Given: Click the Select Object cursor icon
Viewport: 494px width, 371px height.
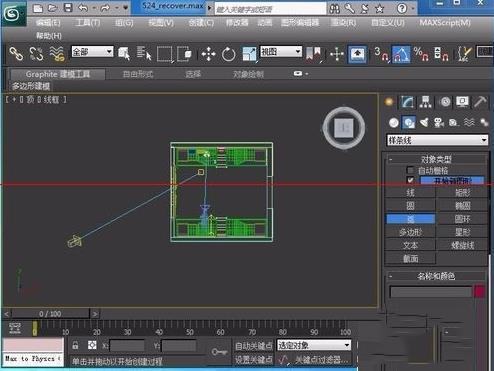Looking at the screenshot, I should (124, 54).
